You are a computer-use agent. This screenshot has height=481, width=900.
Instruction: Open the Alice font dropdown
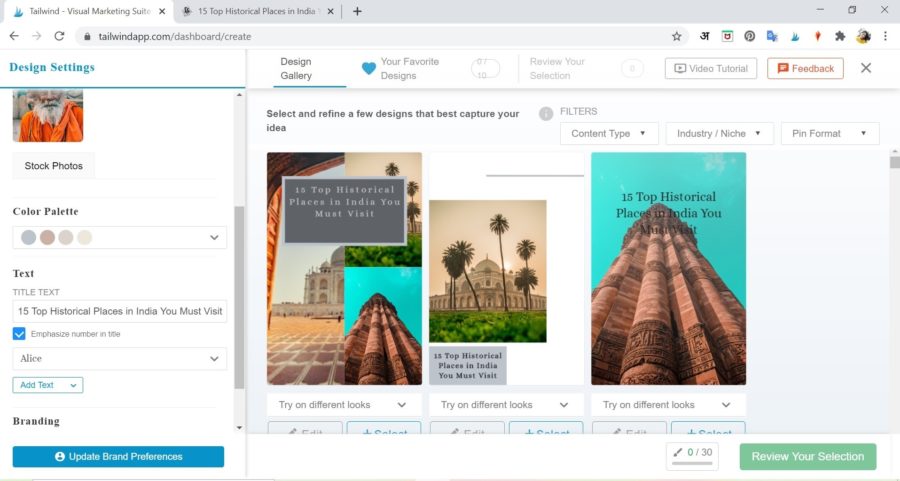click(119, 358)
